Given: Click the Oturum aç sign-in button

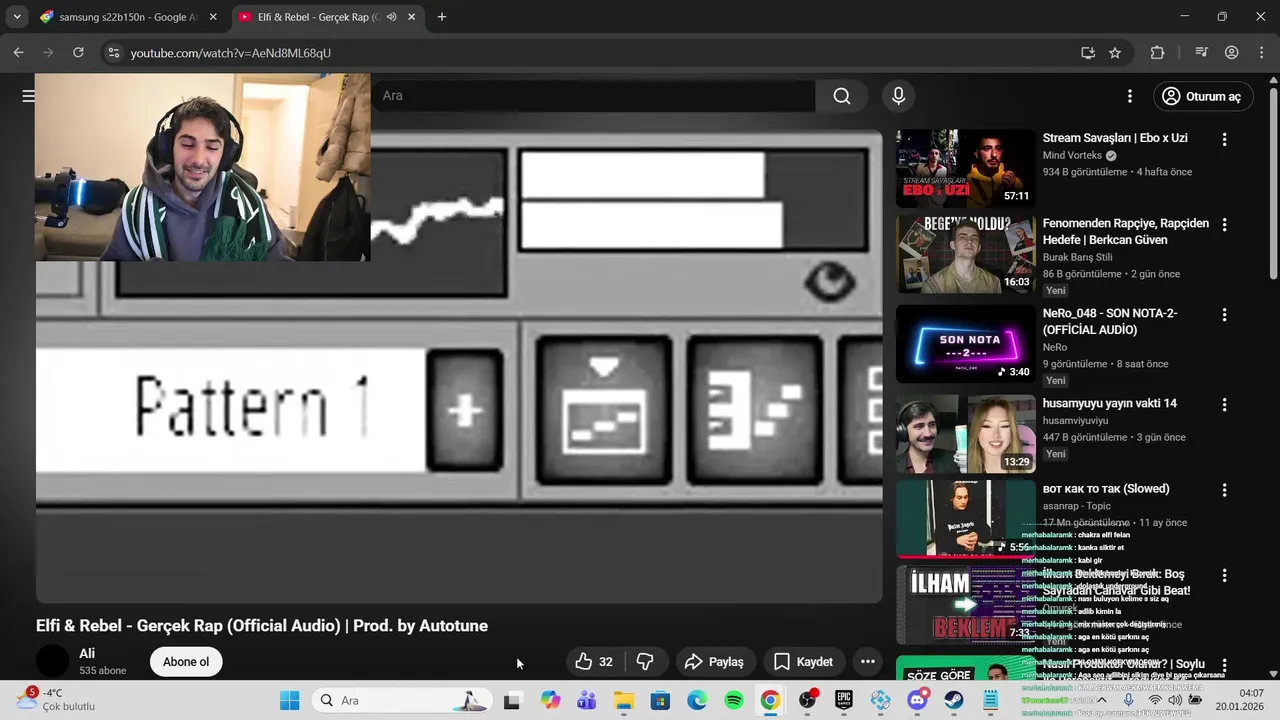Looking at the screenshot, I should (x=1202, y=96).
